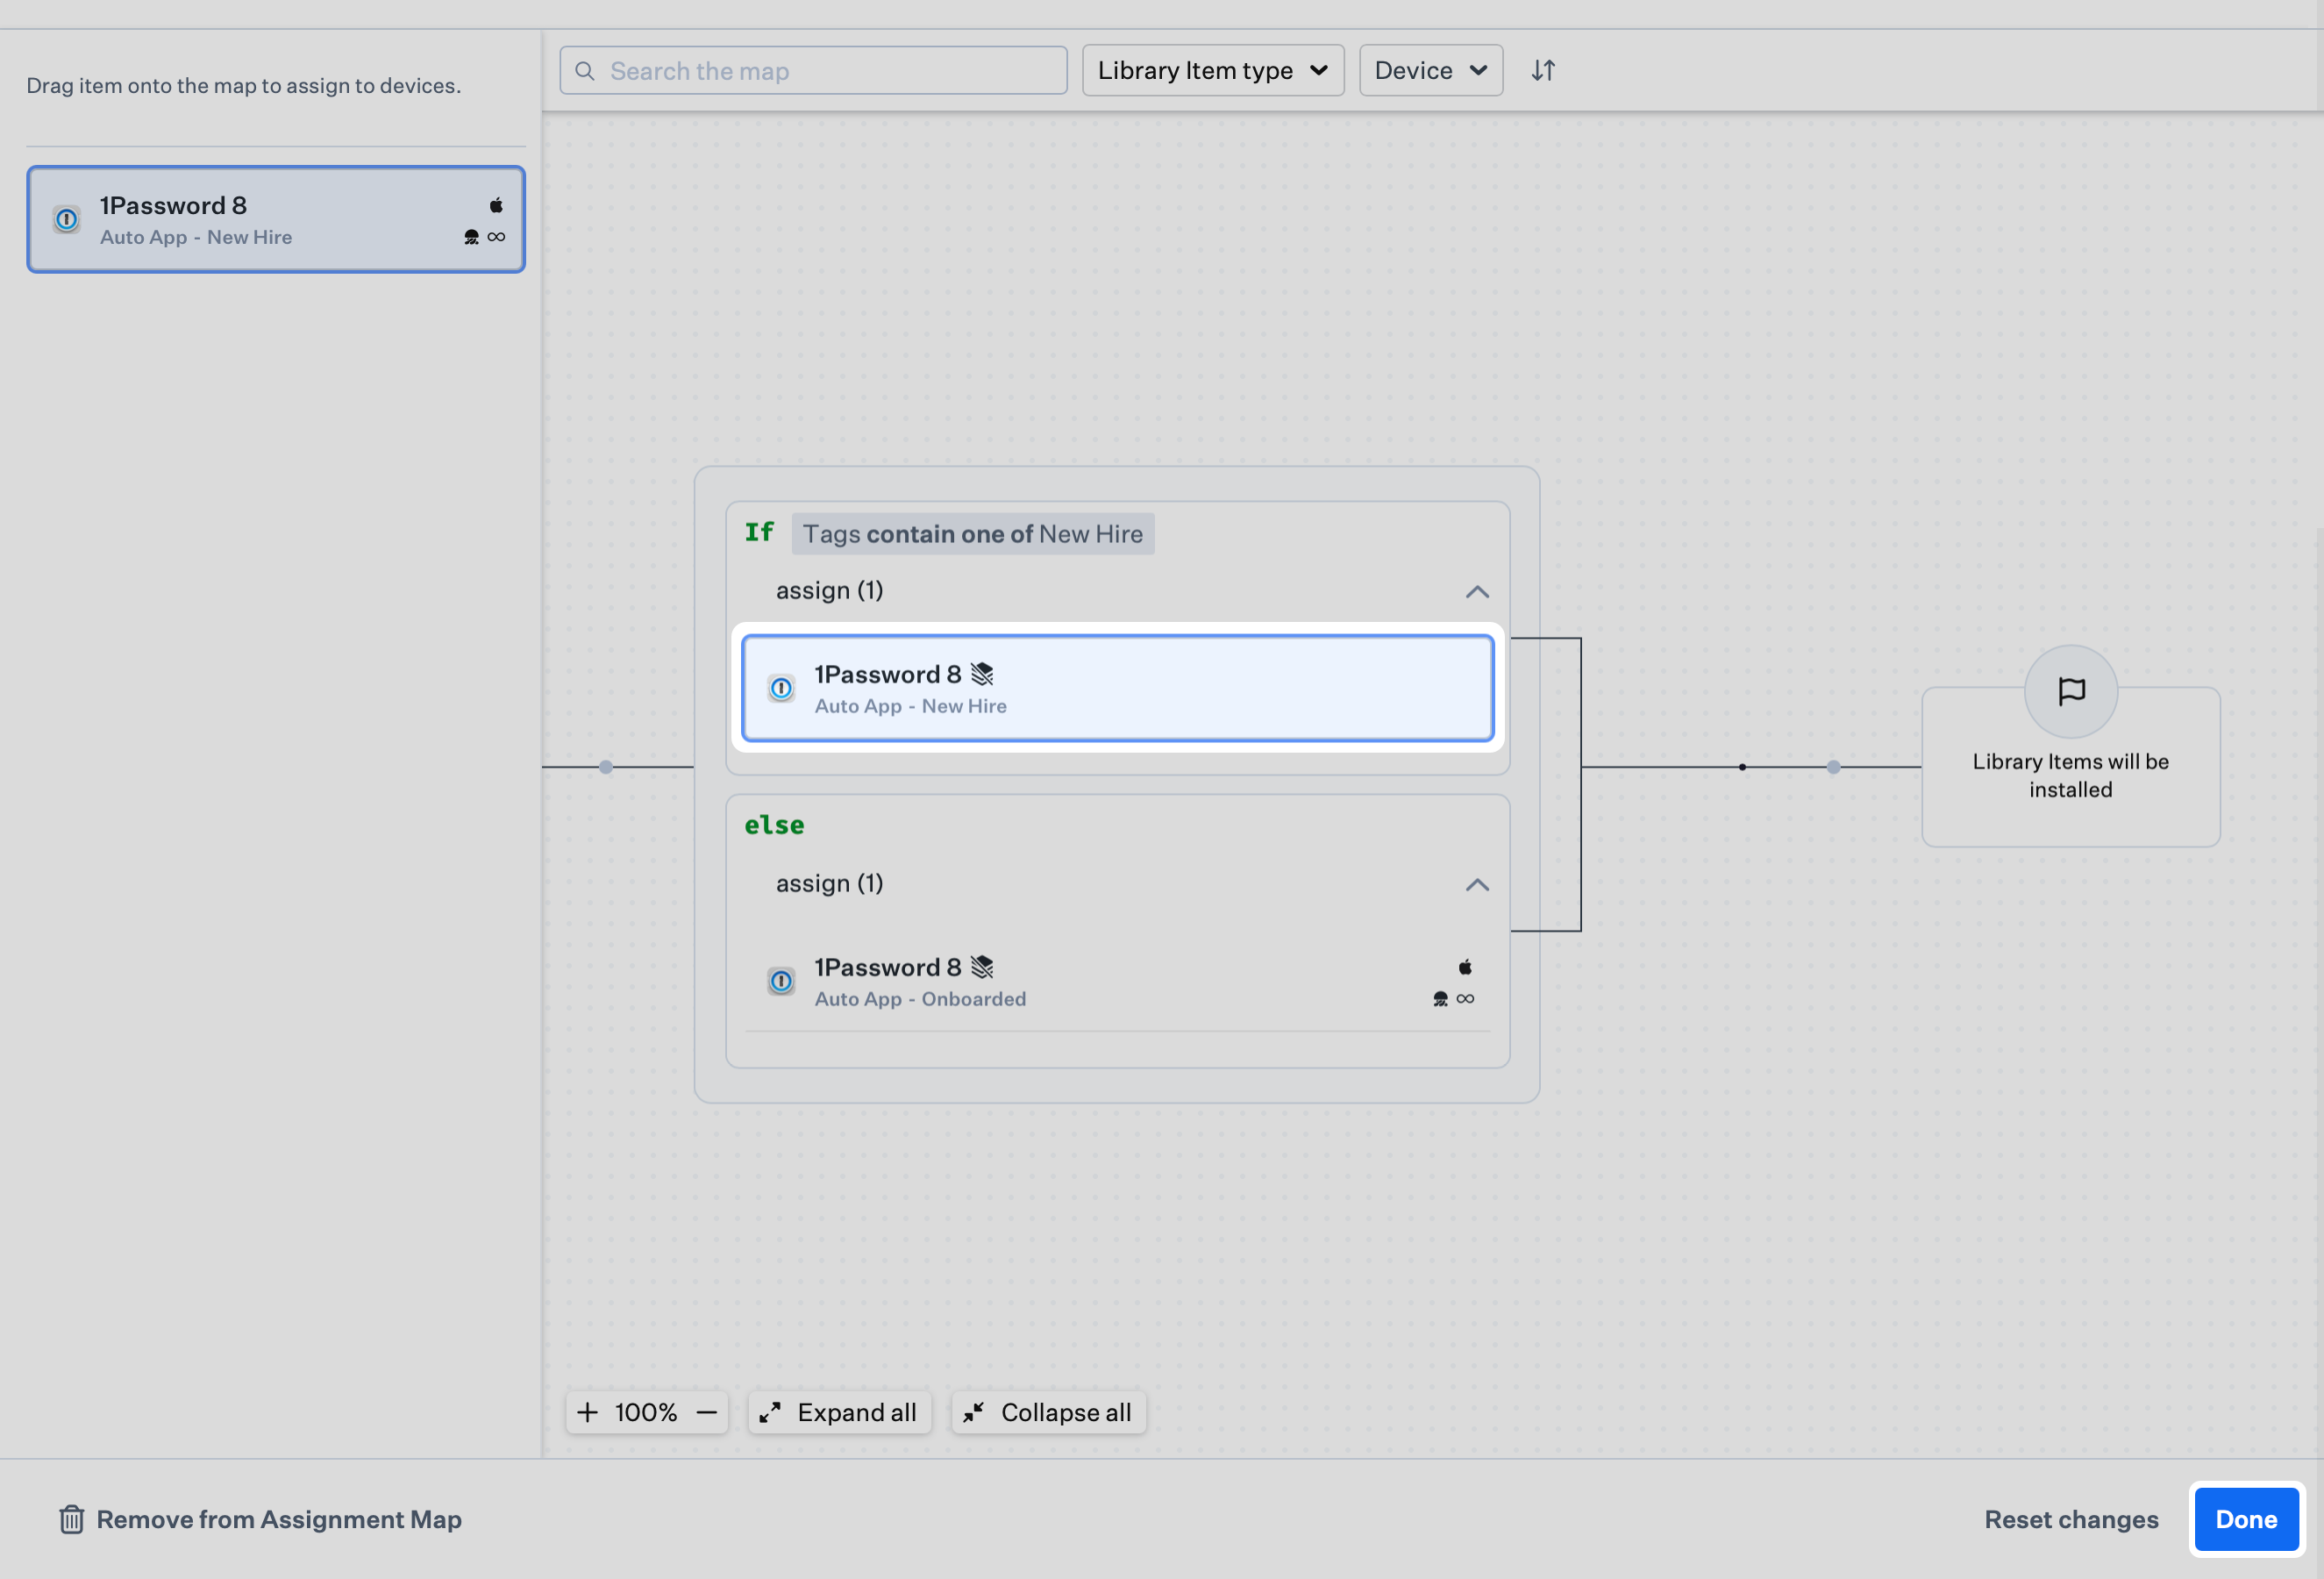Click the connector dot nearest the installed node
The image size is (2324, 1579).
click(1833, 767)
